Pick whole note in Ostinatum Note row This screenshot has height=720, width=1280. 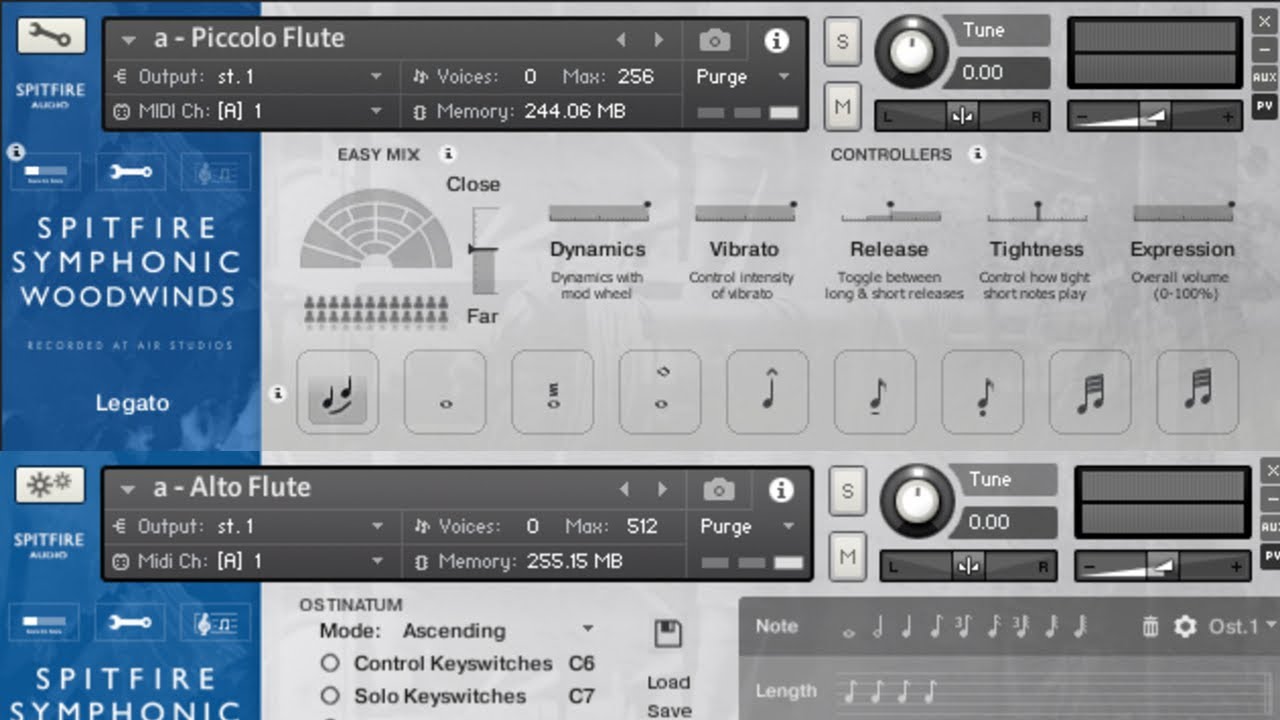click(x=850, y=632)
